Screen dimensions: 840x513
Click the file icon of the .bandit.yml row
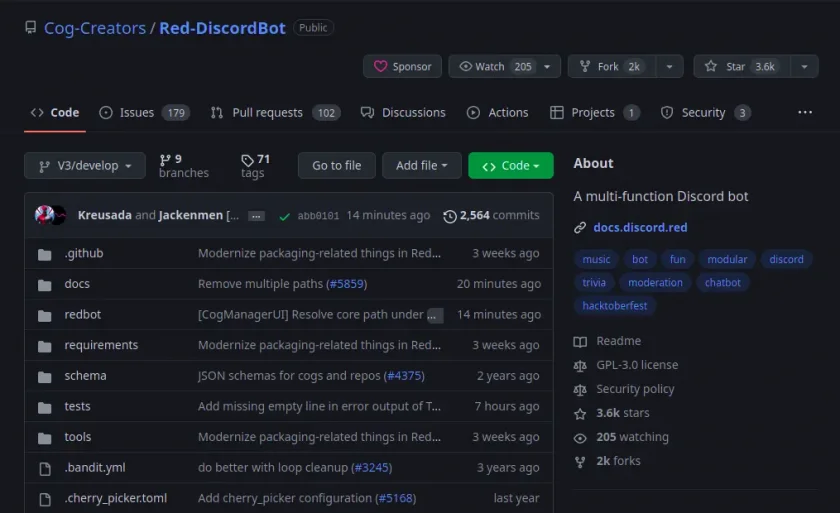[x=45, y=469]
